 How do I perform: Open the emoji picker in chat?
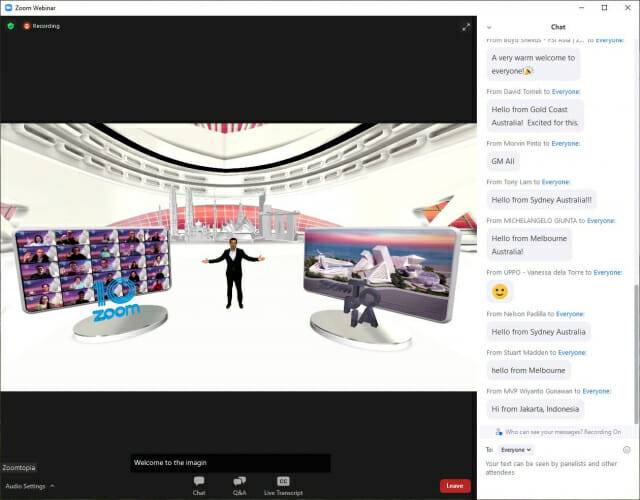click(x=626, y=450)
